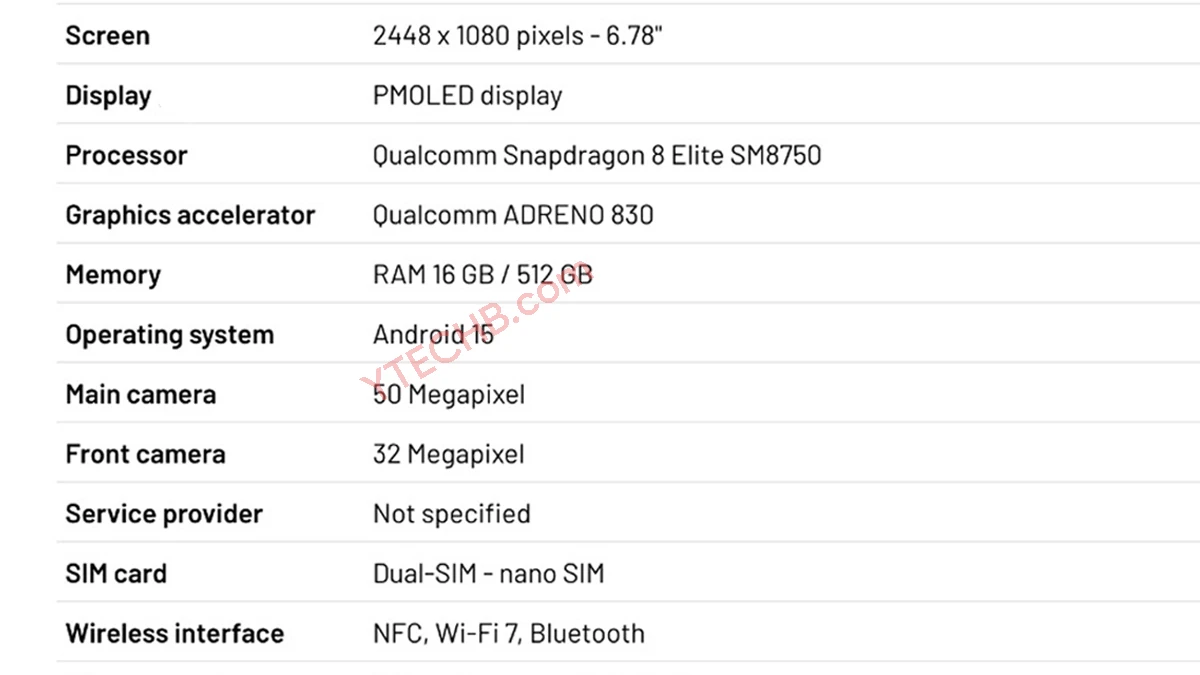Select the 50 Megapixel value
1200x675 pixels.
coord(448,395)
